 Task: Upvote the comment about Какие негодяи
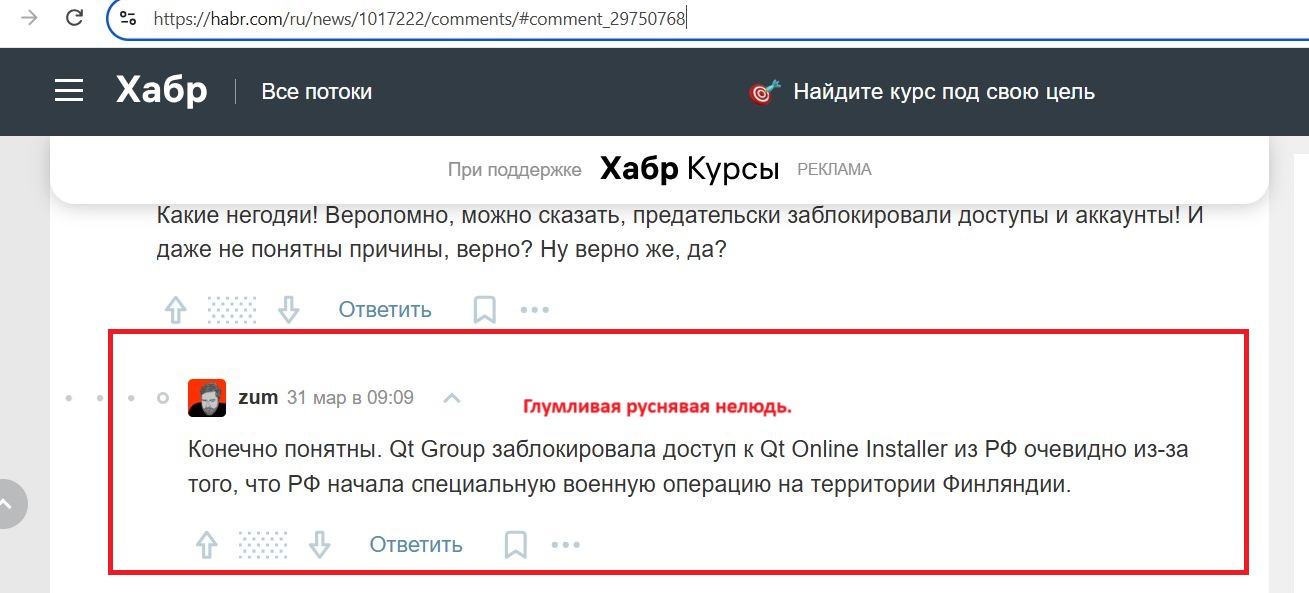[176, 310]
